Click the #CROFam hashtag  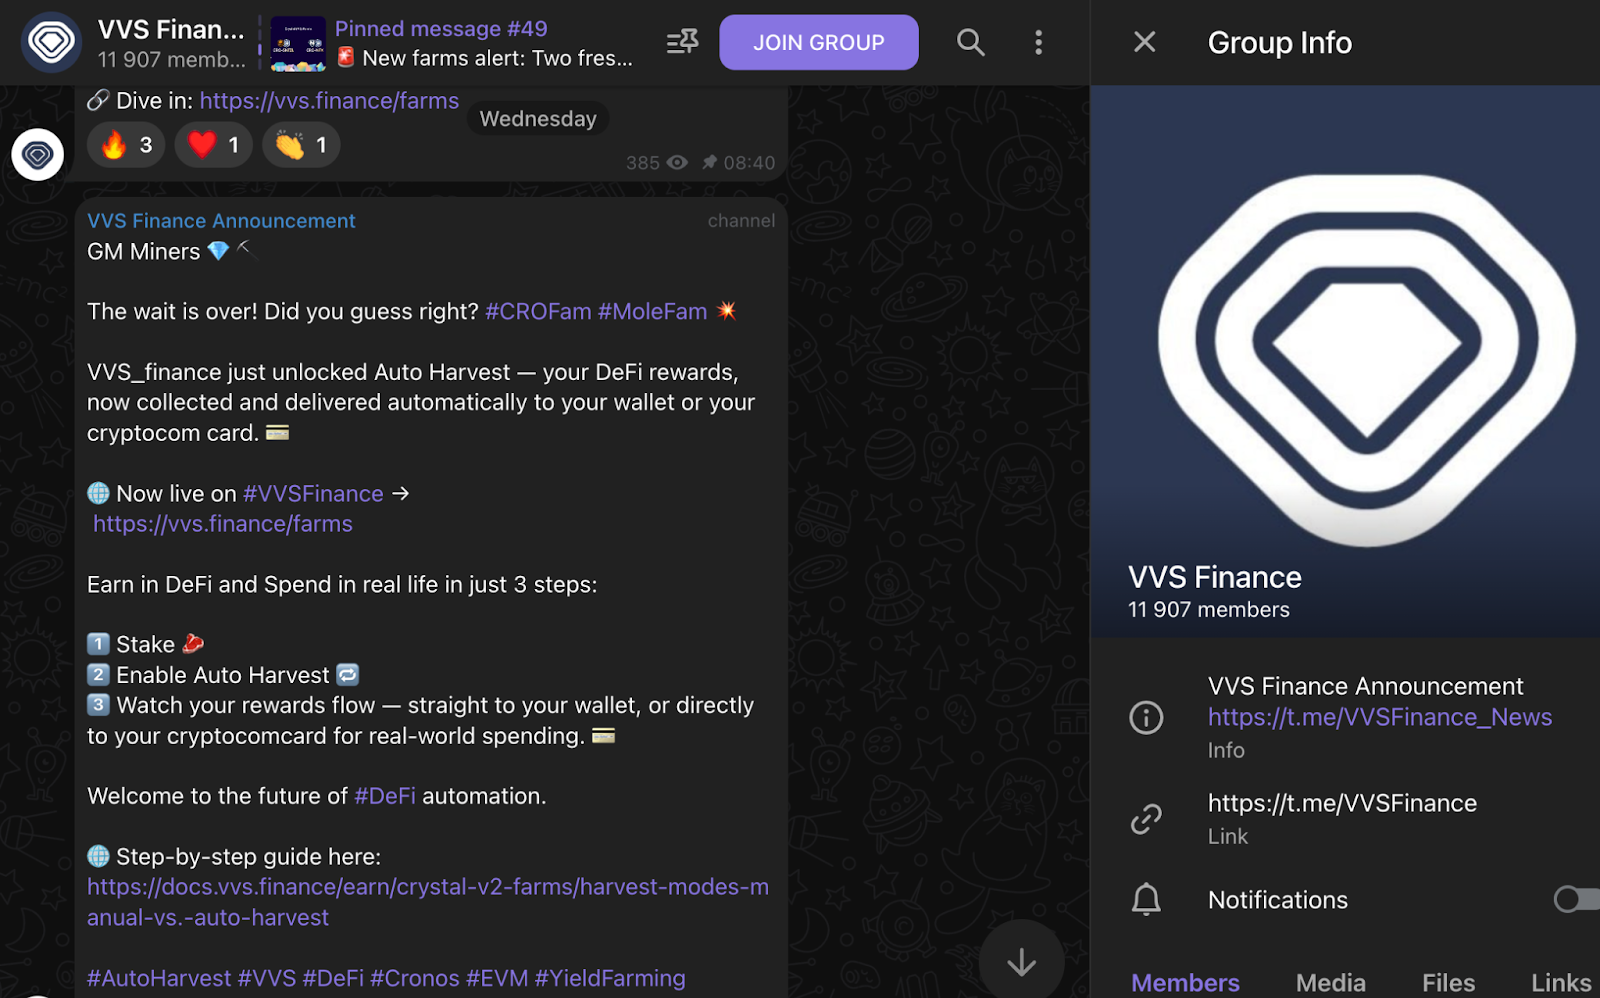pos(538,312)
